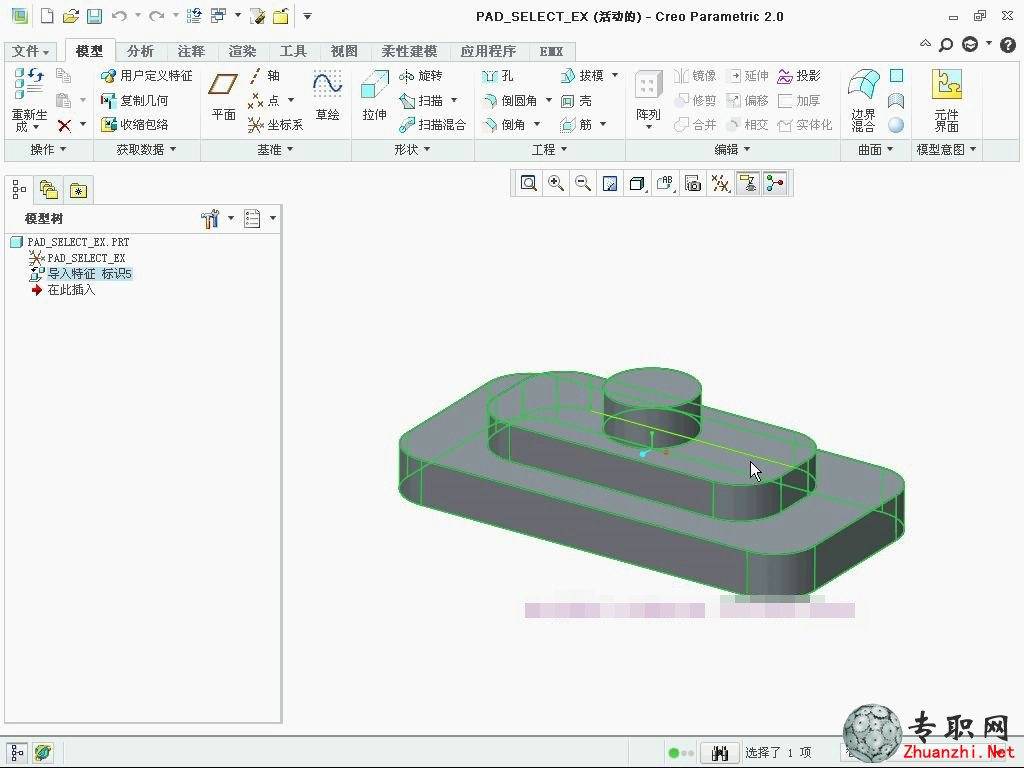Switch to the Annotate (注释) tab
Image resolution: width=1024 pixels, height=768 pixels.
tap(191, 51)
